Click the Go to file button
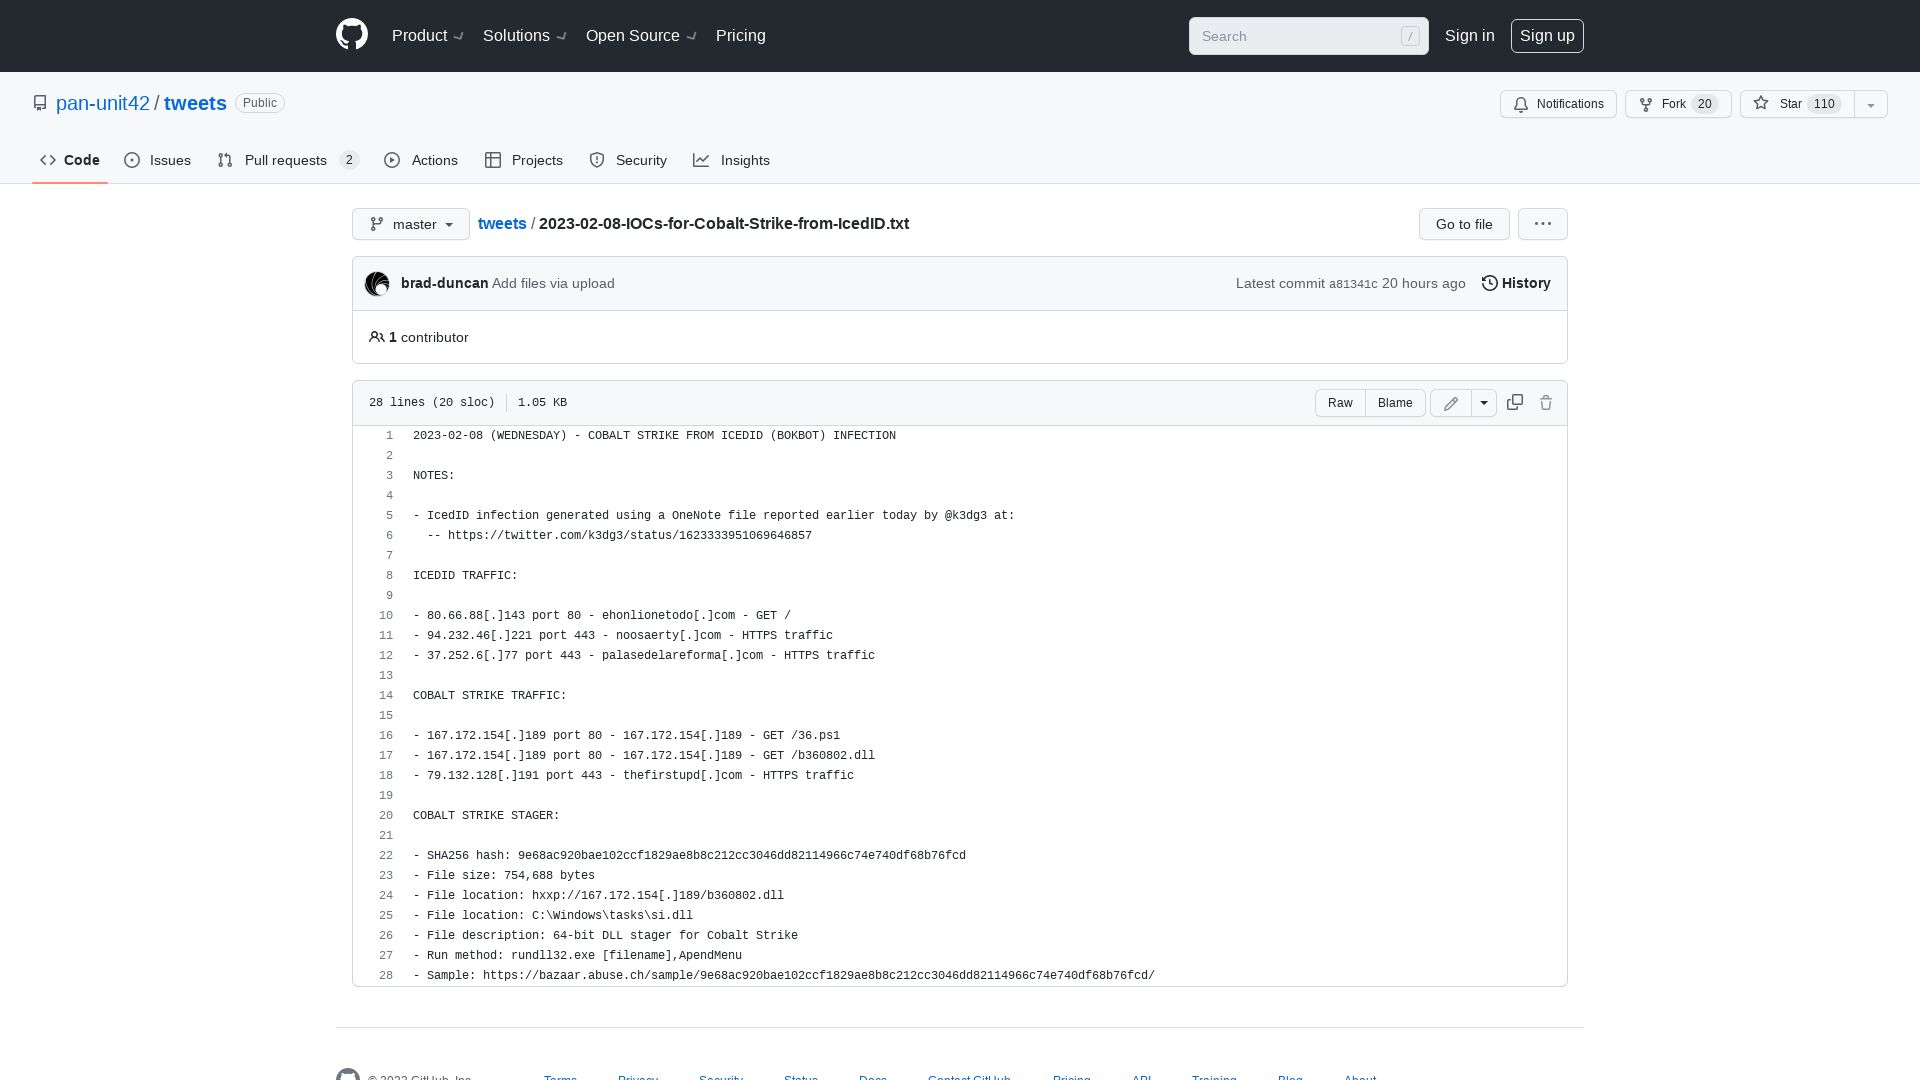The image size is (1920, 1080). [1464, 223]
